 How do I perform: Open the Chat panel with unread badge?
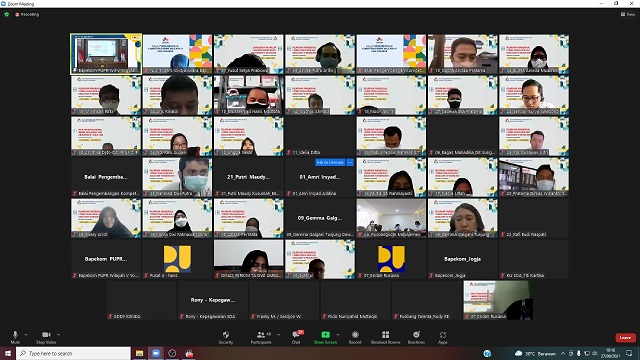click(297, 337)
